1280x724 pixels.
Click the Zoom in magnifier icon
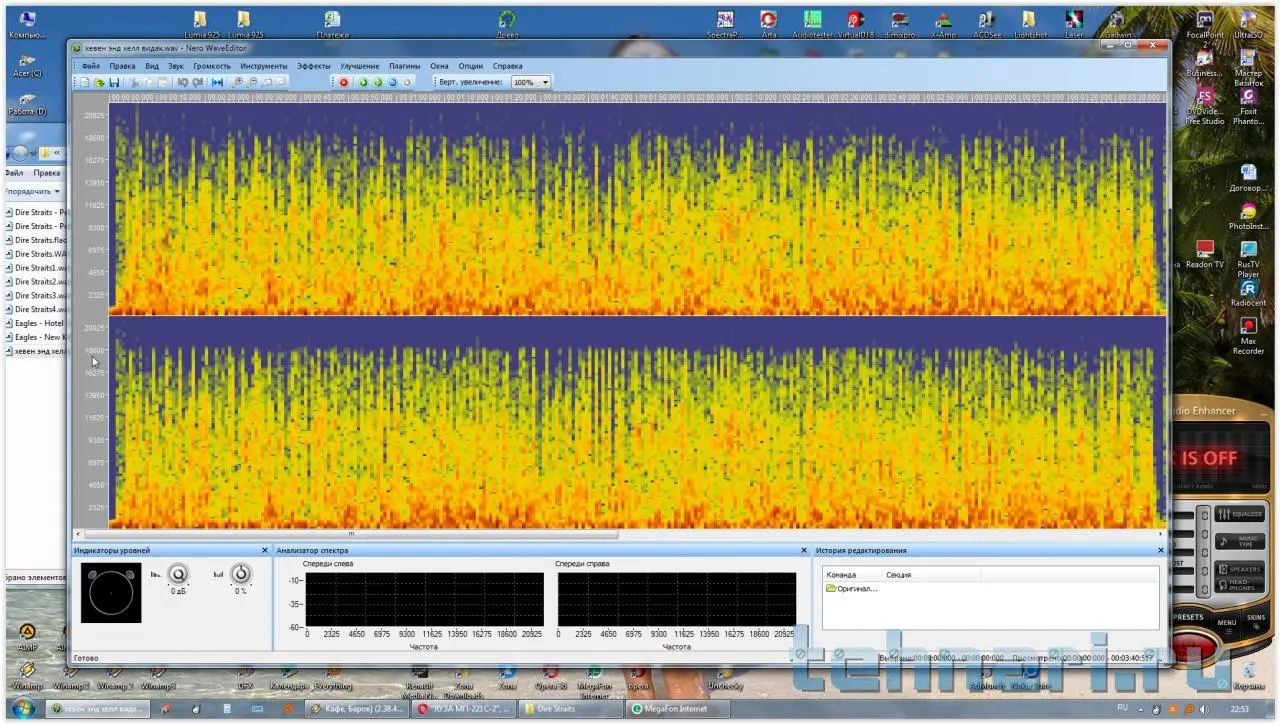237,82
